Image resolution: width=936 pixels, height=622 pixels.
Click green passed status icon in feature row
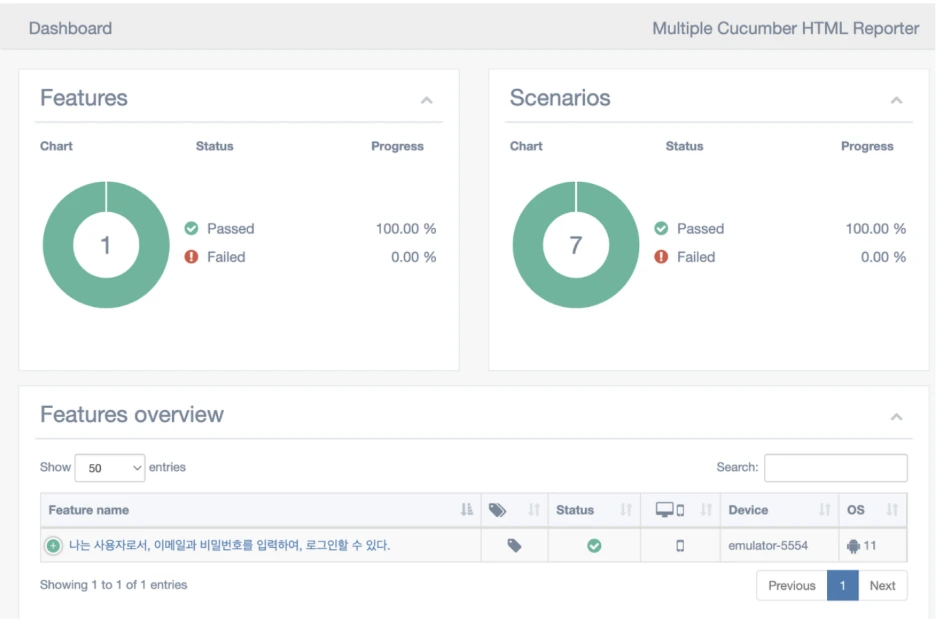pos(594,546)
